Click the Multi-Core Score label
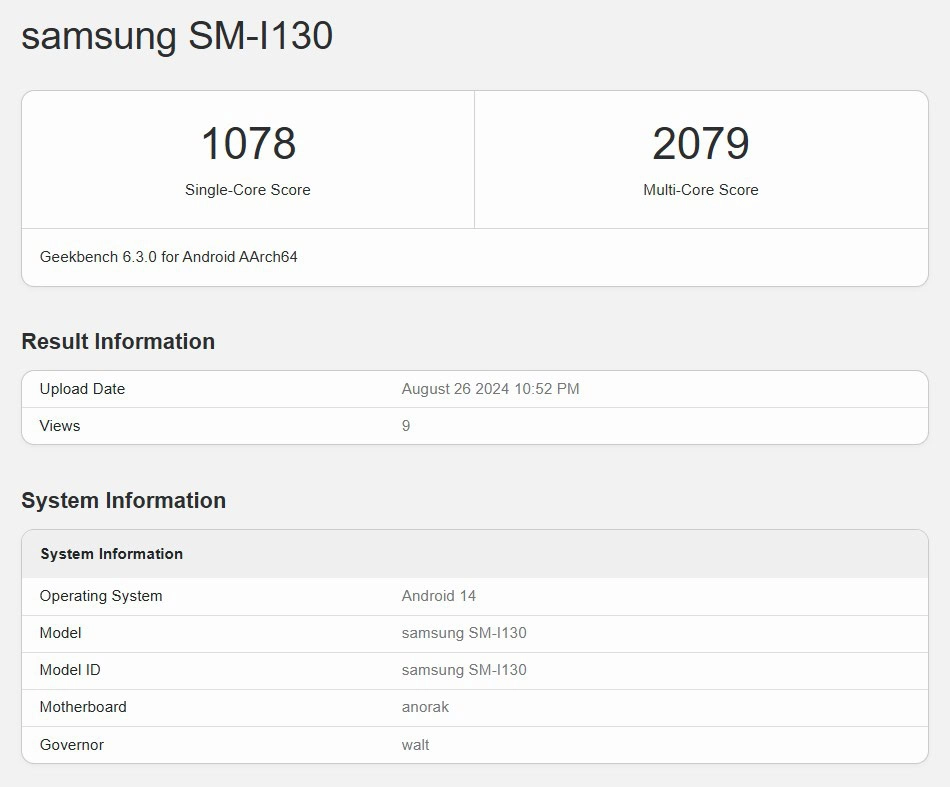 point(701,190)
